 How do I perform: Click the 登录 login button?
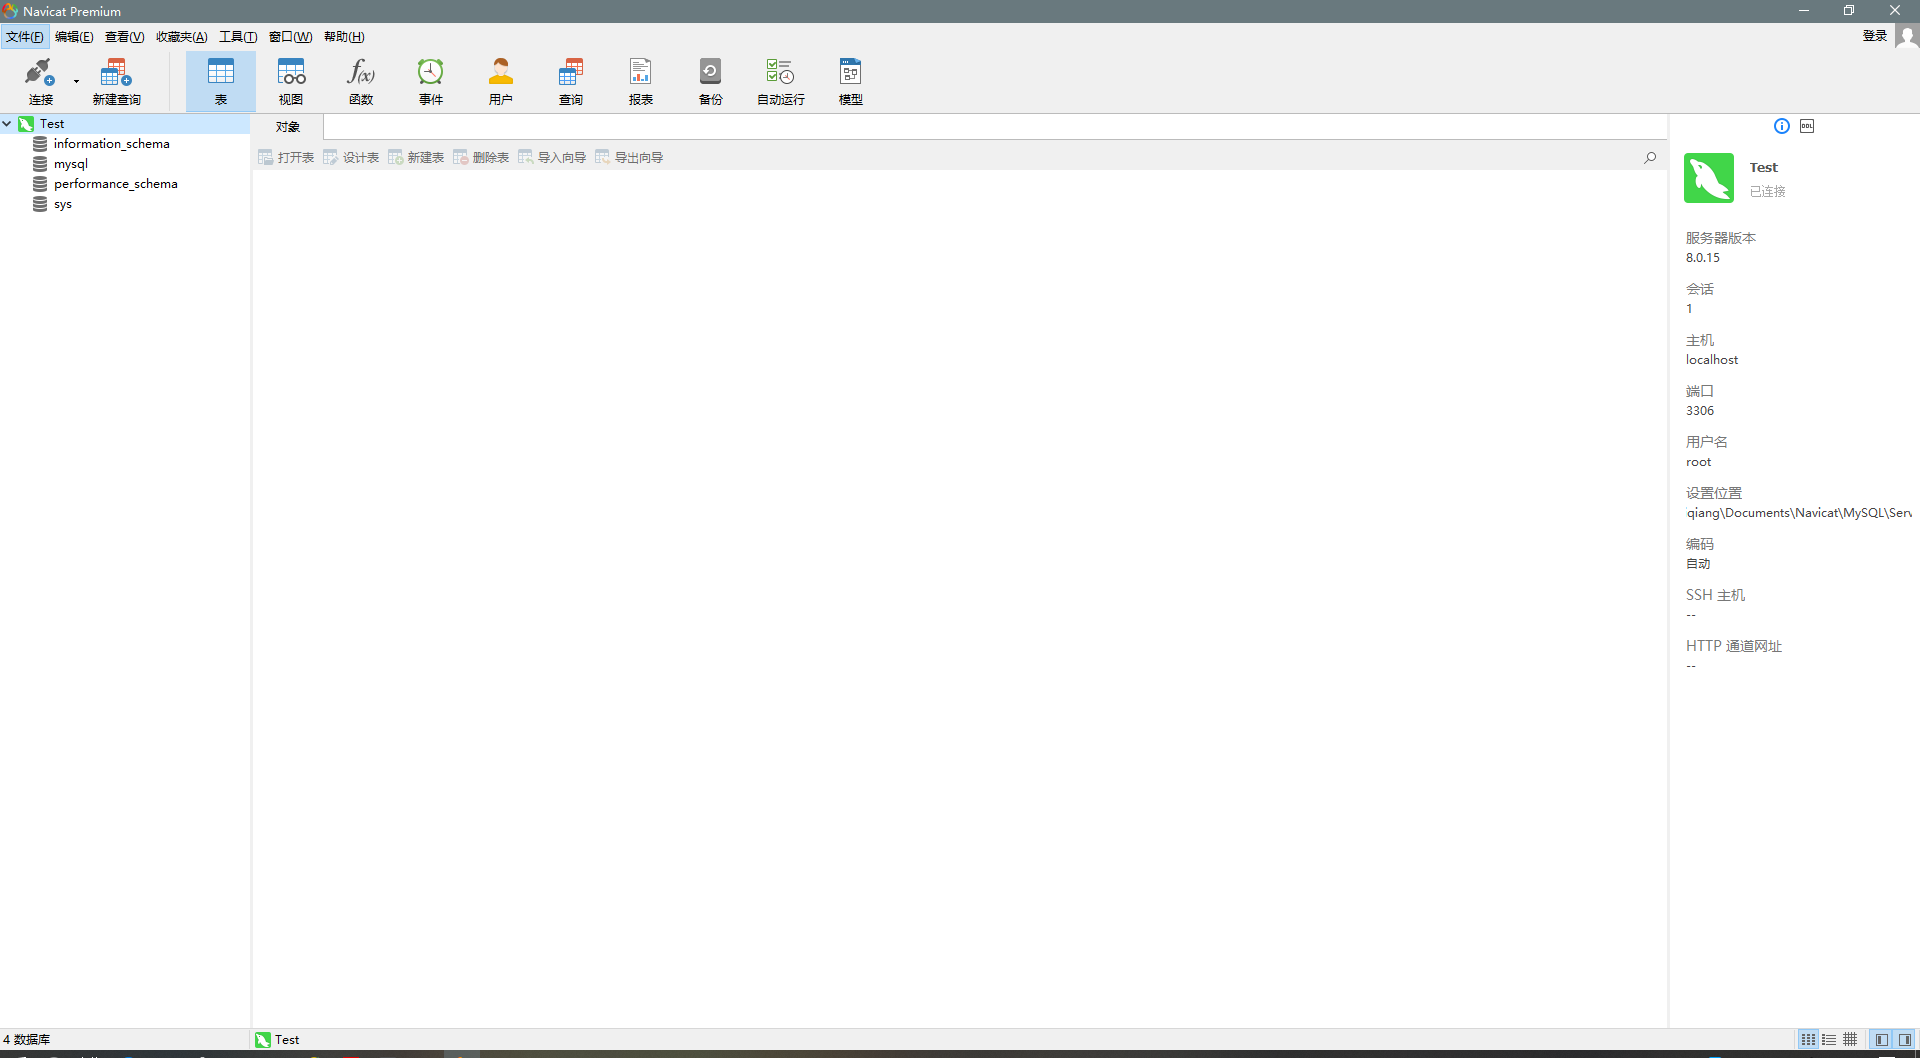click(1875, 36)
